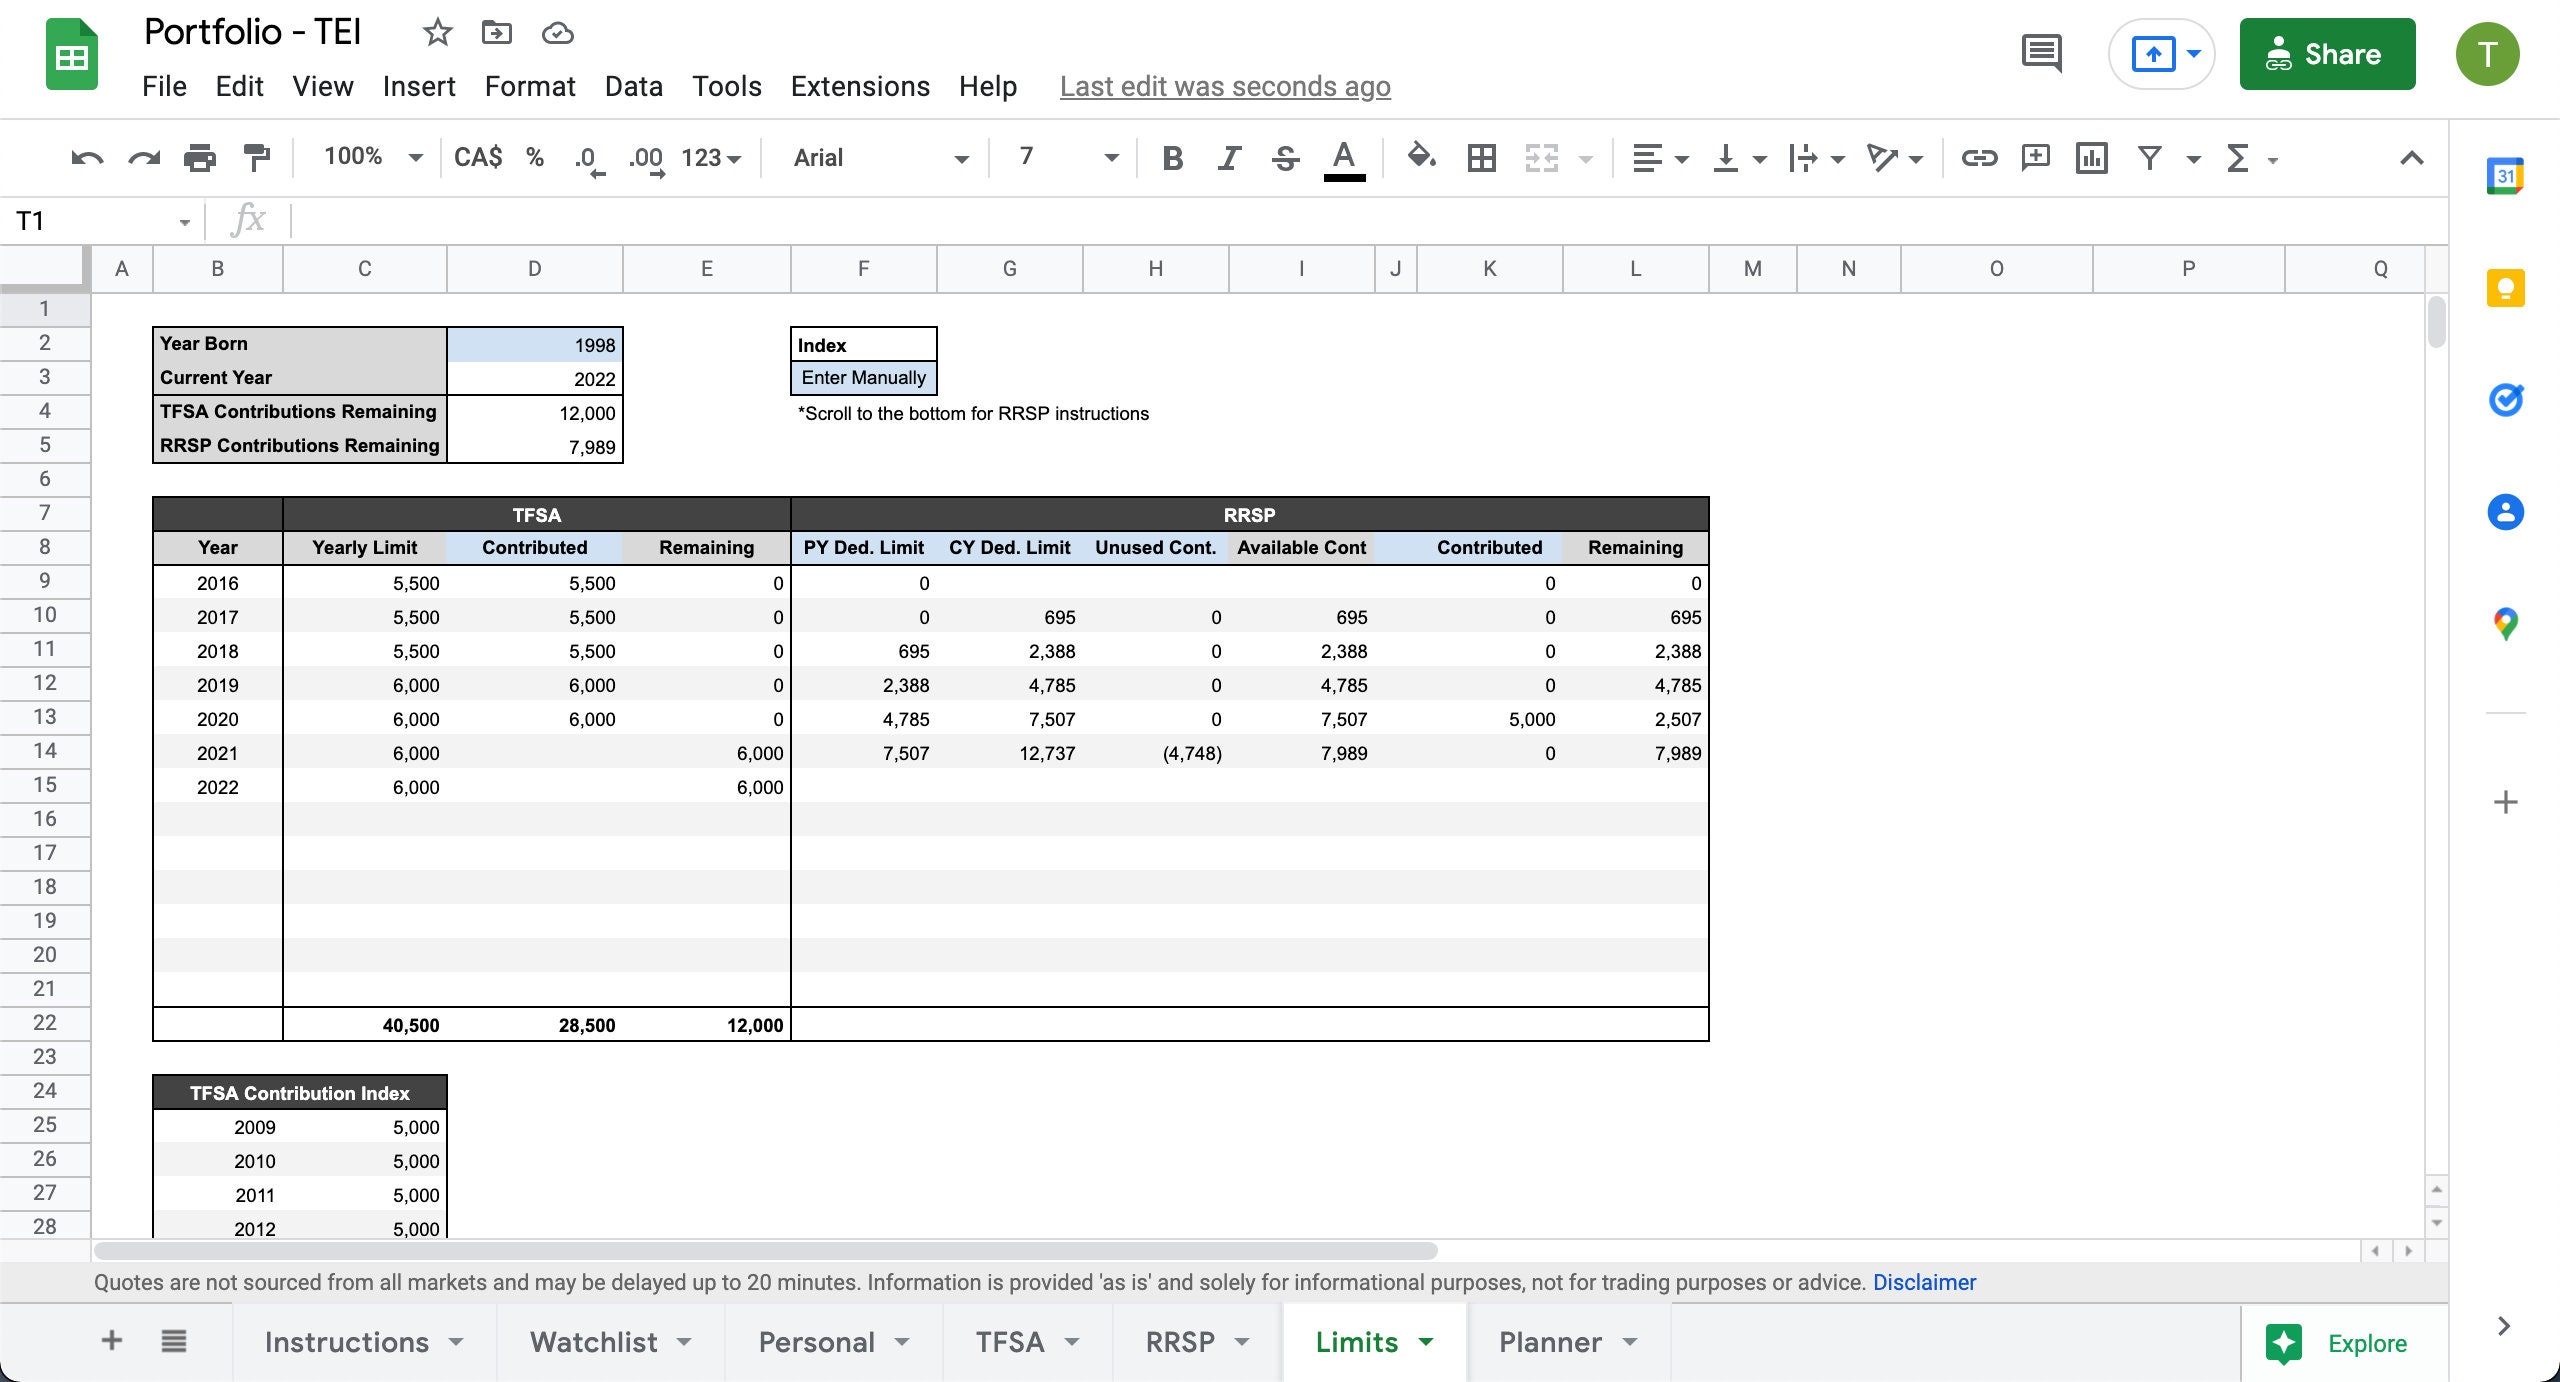Open Google Keep side panel
Viewport: 2560px width, 1382px height.
[x=2505, y=289]
